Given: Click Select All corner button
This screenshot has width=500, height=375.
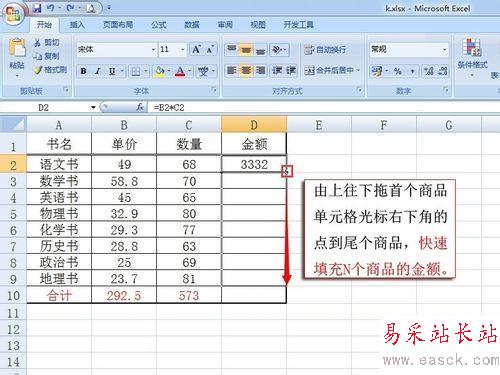Looking at the screenshot, I should click(13, 125).
